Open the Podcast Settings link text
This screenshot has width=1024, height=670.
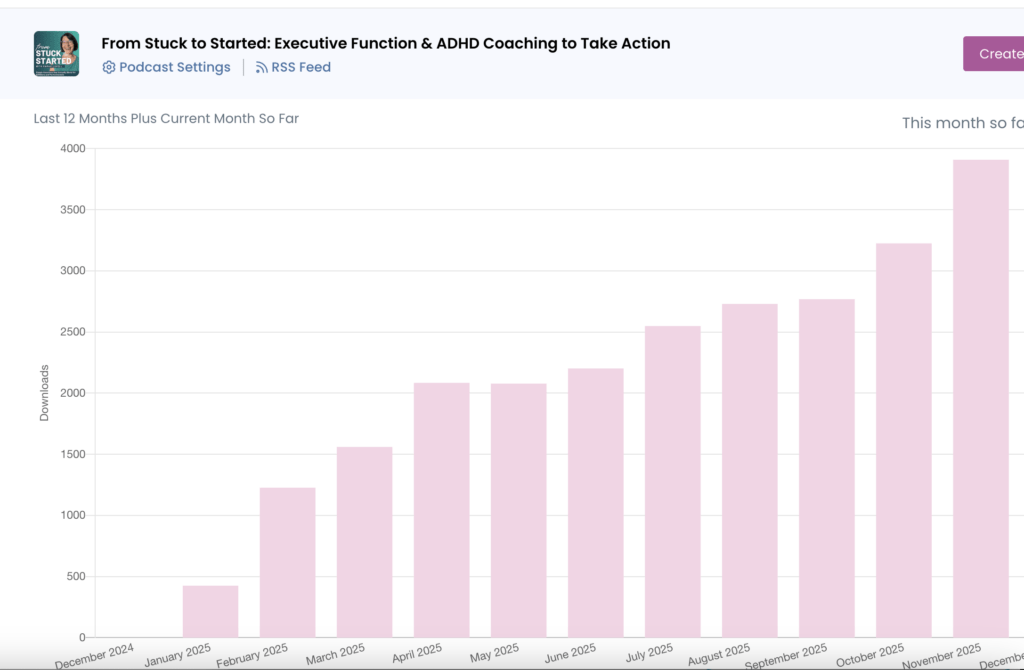[x=175, y=68]
